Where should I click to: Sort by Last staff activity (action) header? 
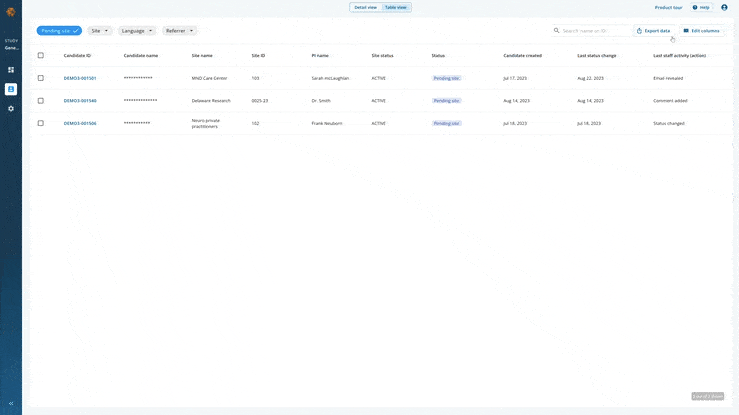(x=679, y=56)
